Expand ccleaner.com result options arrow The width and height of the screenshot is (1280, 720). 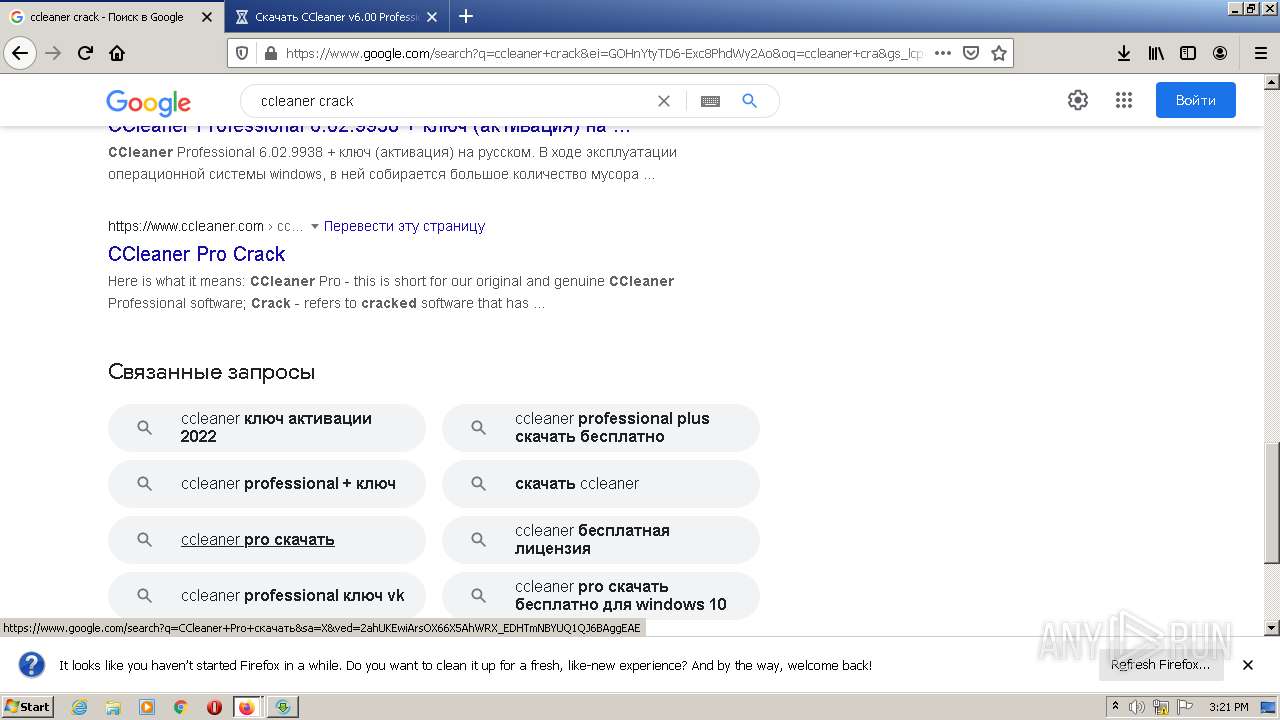pyautogui.click(x=315, y=226)
